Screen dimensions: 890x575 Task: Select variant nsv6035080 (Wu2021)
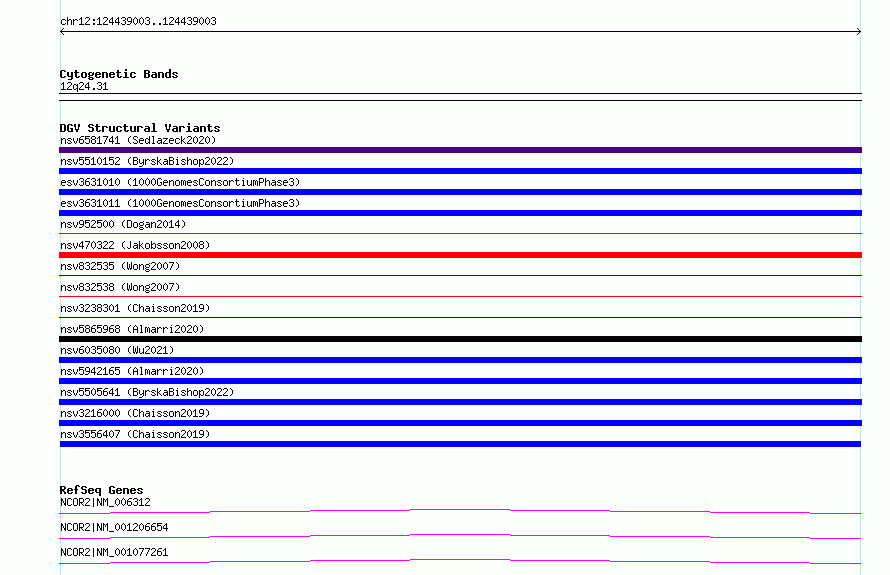(117, 350)
